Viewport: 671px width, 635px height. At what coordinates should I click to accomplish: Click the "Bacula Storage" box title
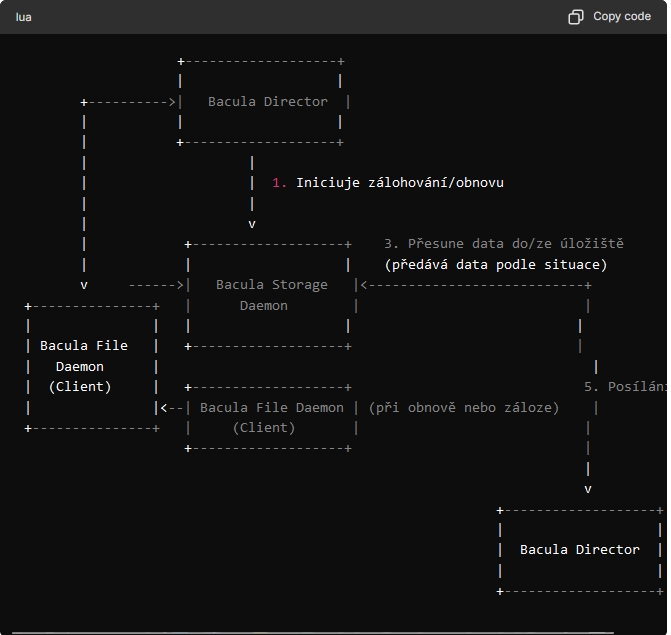click(271, 285)
